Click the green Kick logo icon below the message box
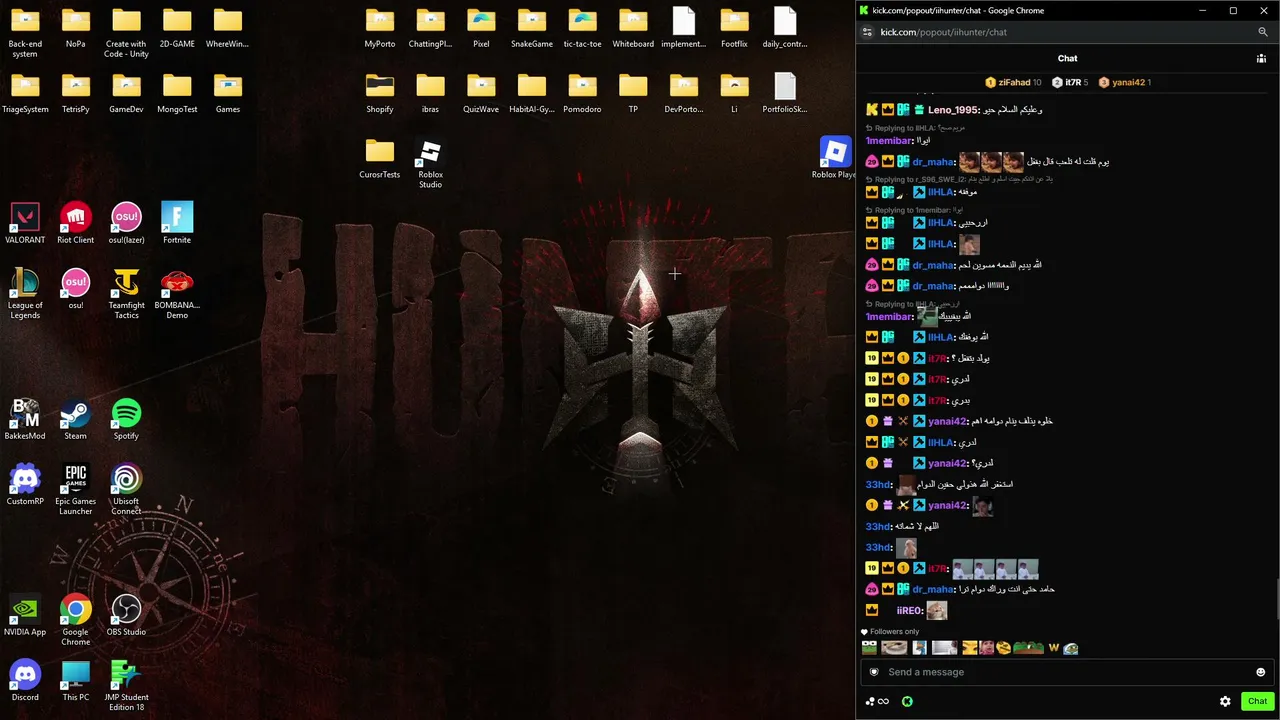Screen dimensions: 1280x720 coord(907,701)
